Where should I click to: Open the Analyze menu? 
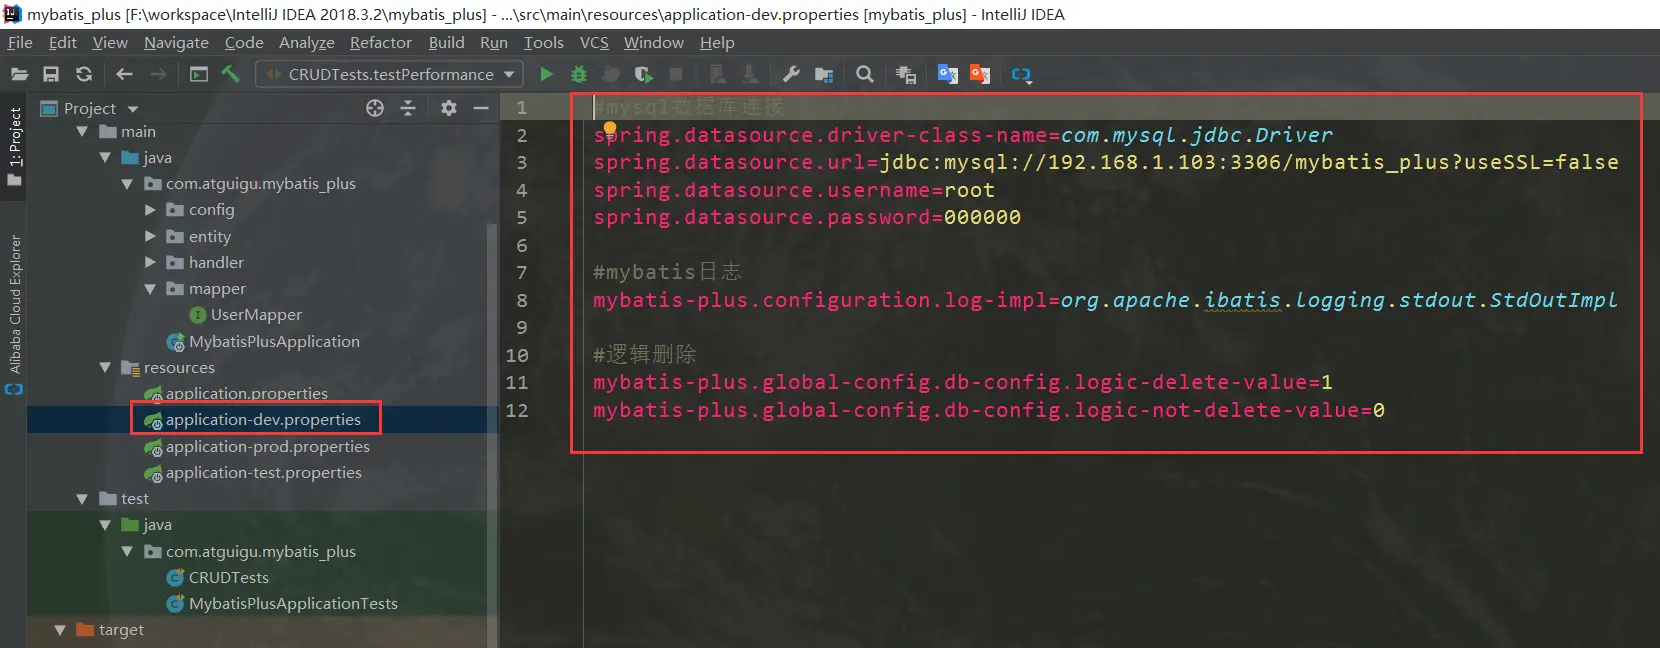pyautogui.click(x=307, y=42)
